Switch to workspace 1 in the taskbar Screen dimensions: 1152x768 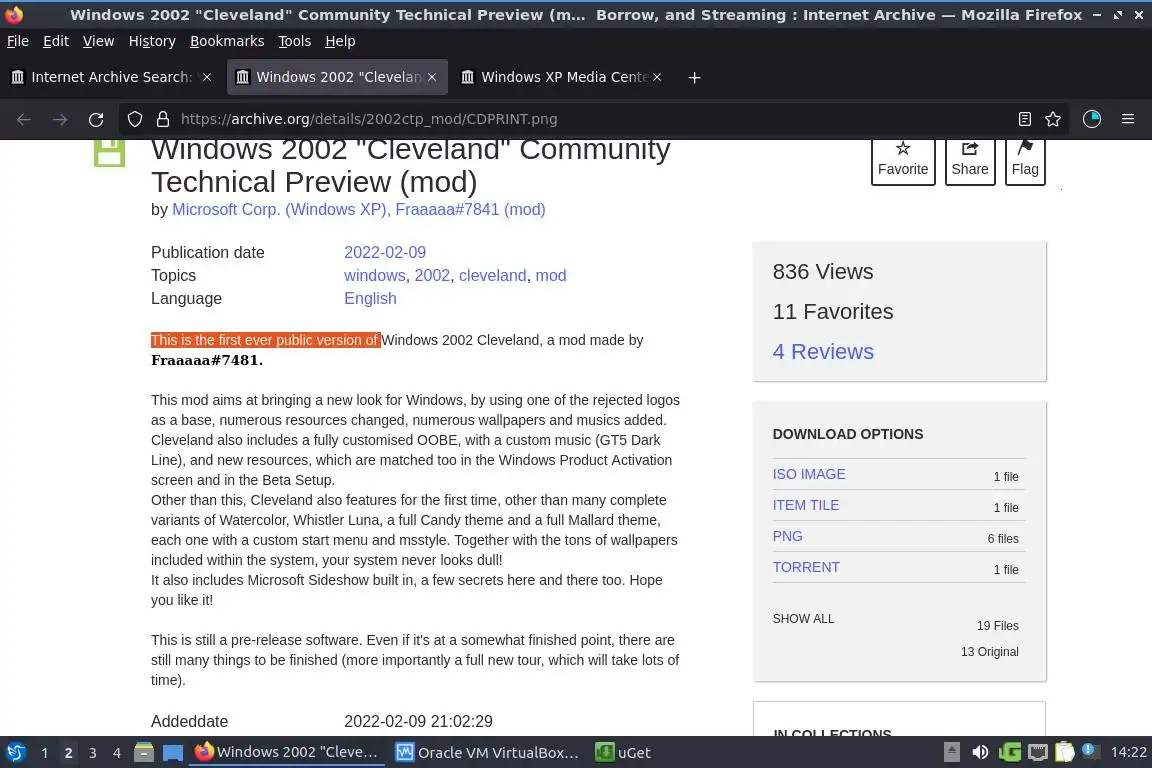44,753
